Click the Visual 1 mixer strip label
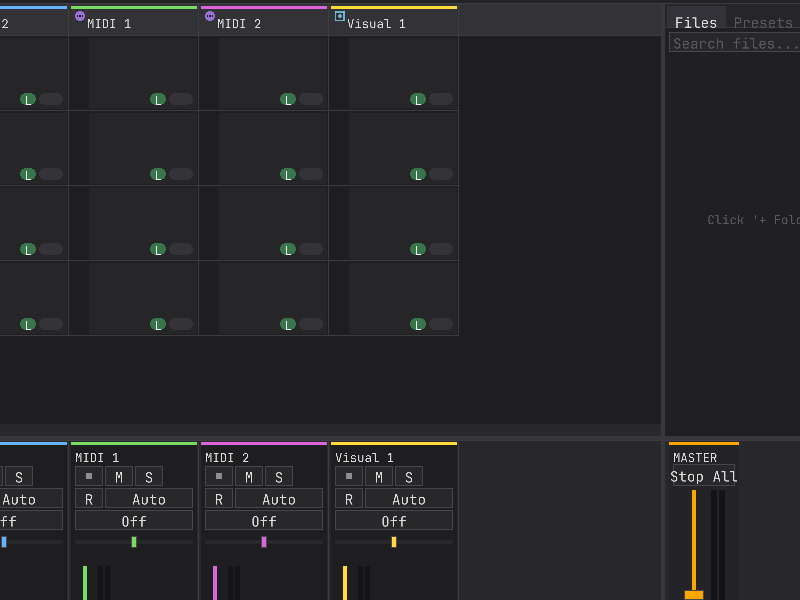Screen dimensions: 800x600 364,458
